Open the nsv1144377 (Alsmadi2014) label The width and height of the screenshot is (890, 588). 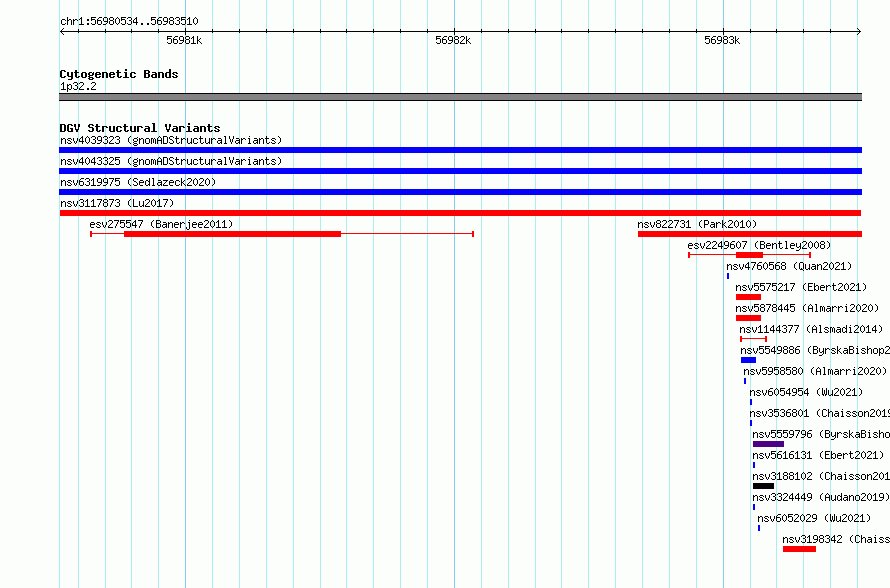tap(811, 329)
